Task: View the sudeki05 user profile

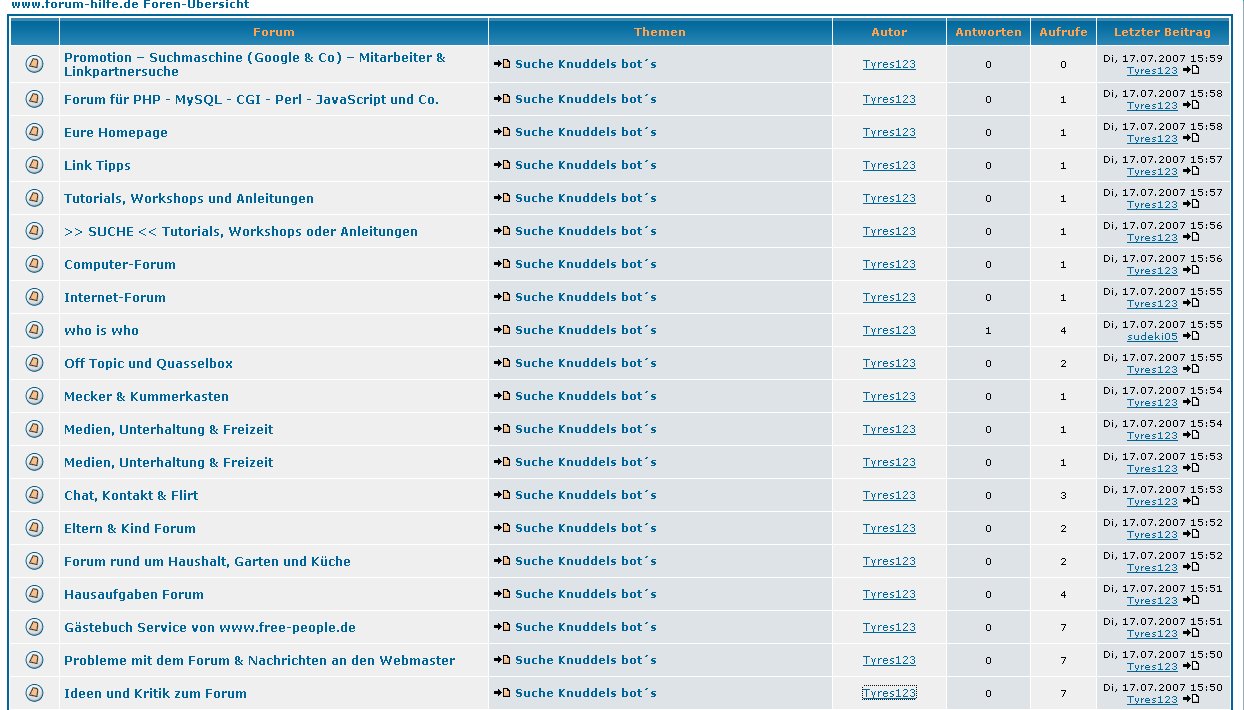Action: [x=1152, y=337]
